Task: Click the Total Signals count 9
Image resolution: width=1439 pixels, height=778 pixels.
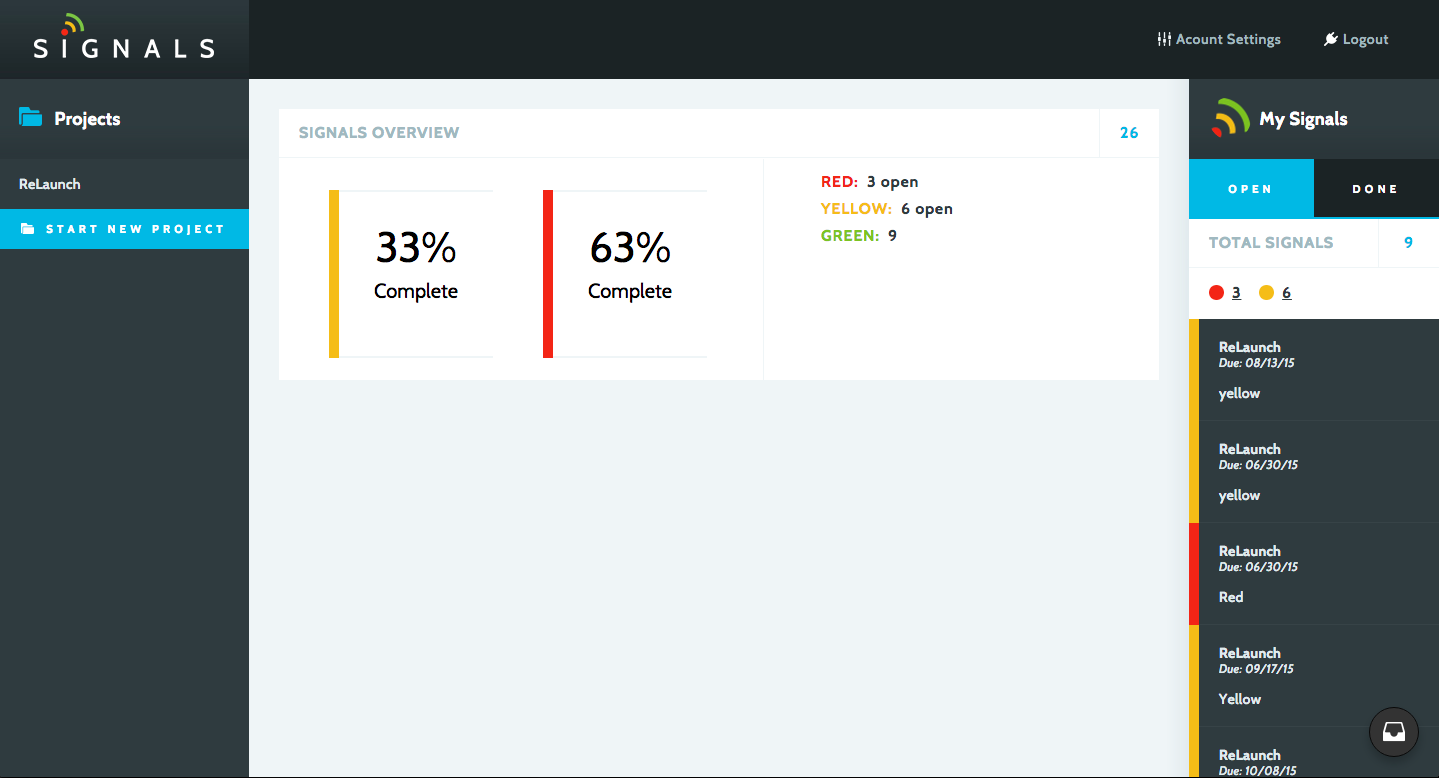Action: tap(1408, 243)
